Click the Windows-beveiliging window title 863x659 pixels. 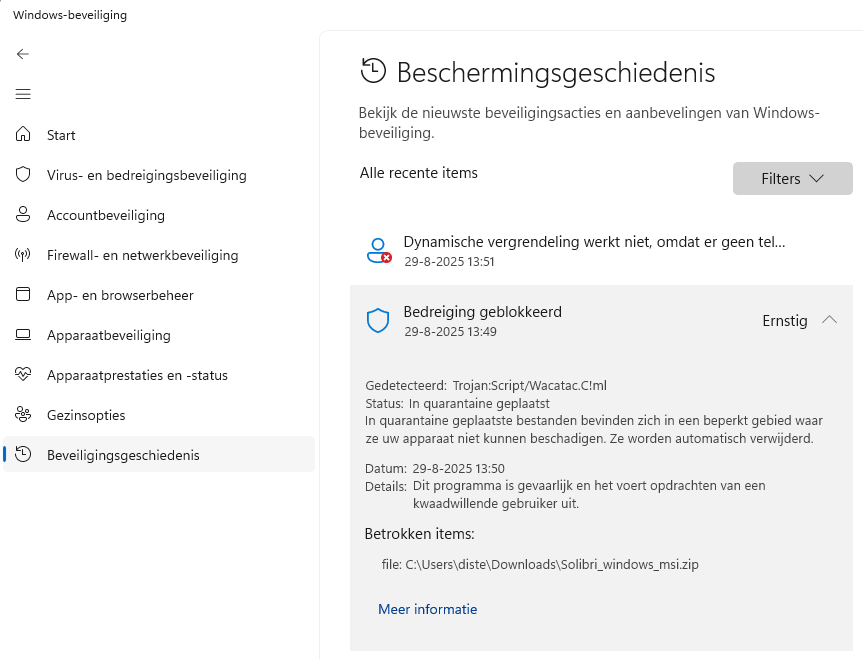click(x=70, y=15)
